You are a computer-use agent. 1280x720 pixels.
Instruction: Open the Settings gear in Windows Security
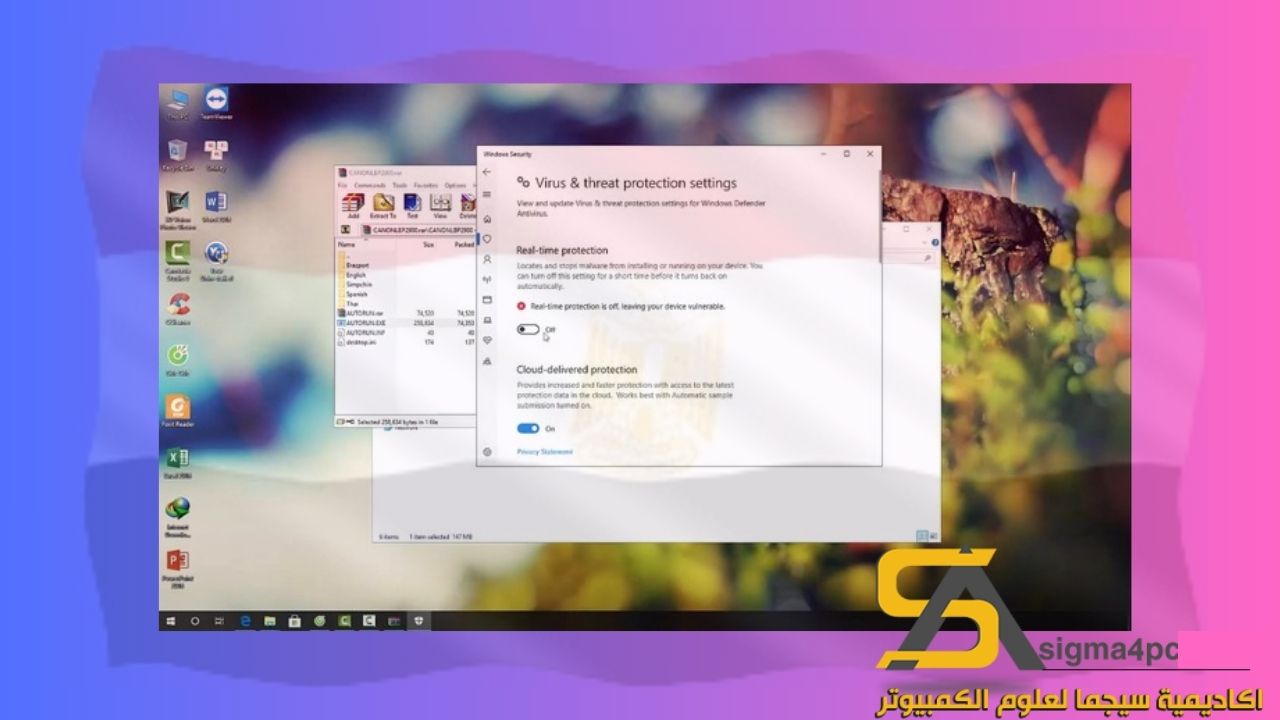[487, 452]
